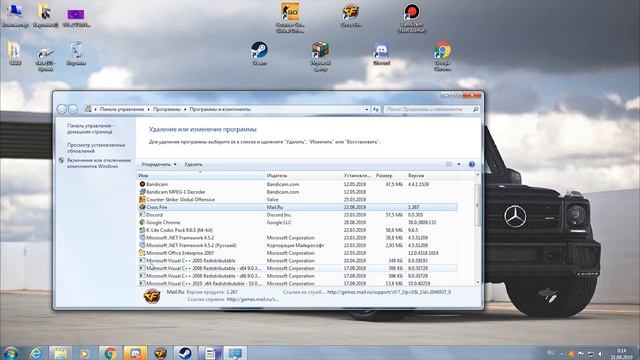Open Windows Explorer from the taskbar
The width and height of the screenshot is (640, 360).
60,353
